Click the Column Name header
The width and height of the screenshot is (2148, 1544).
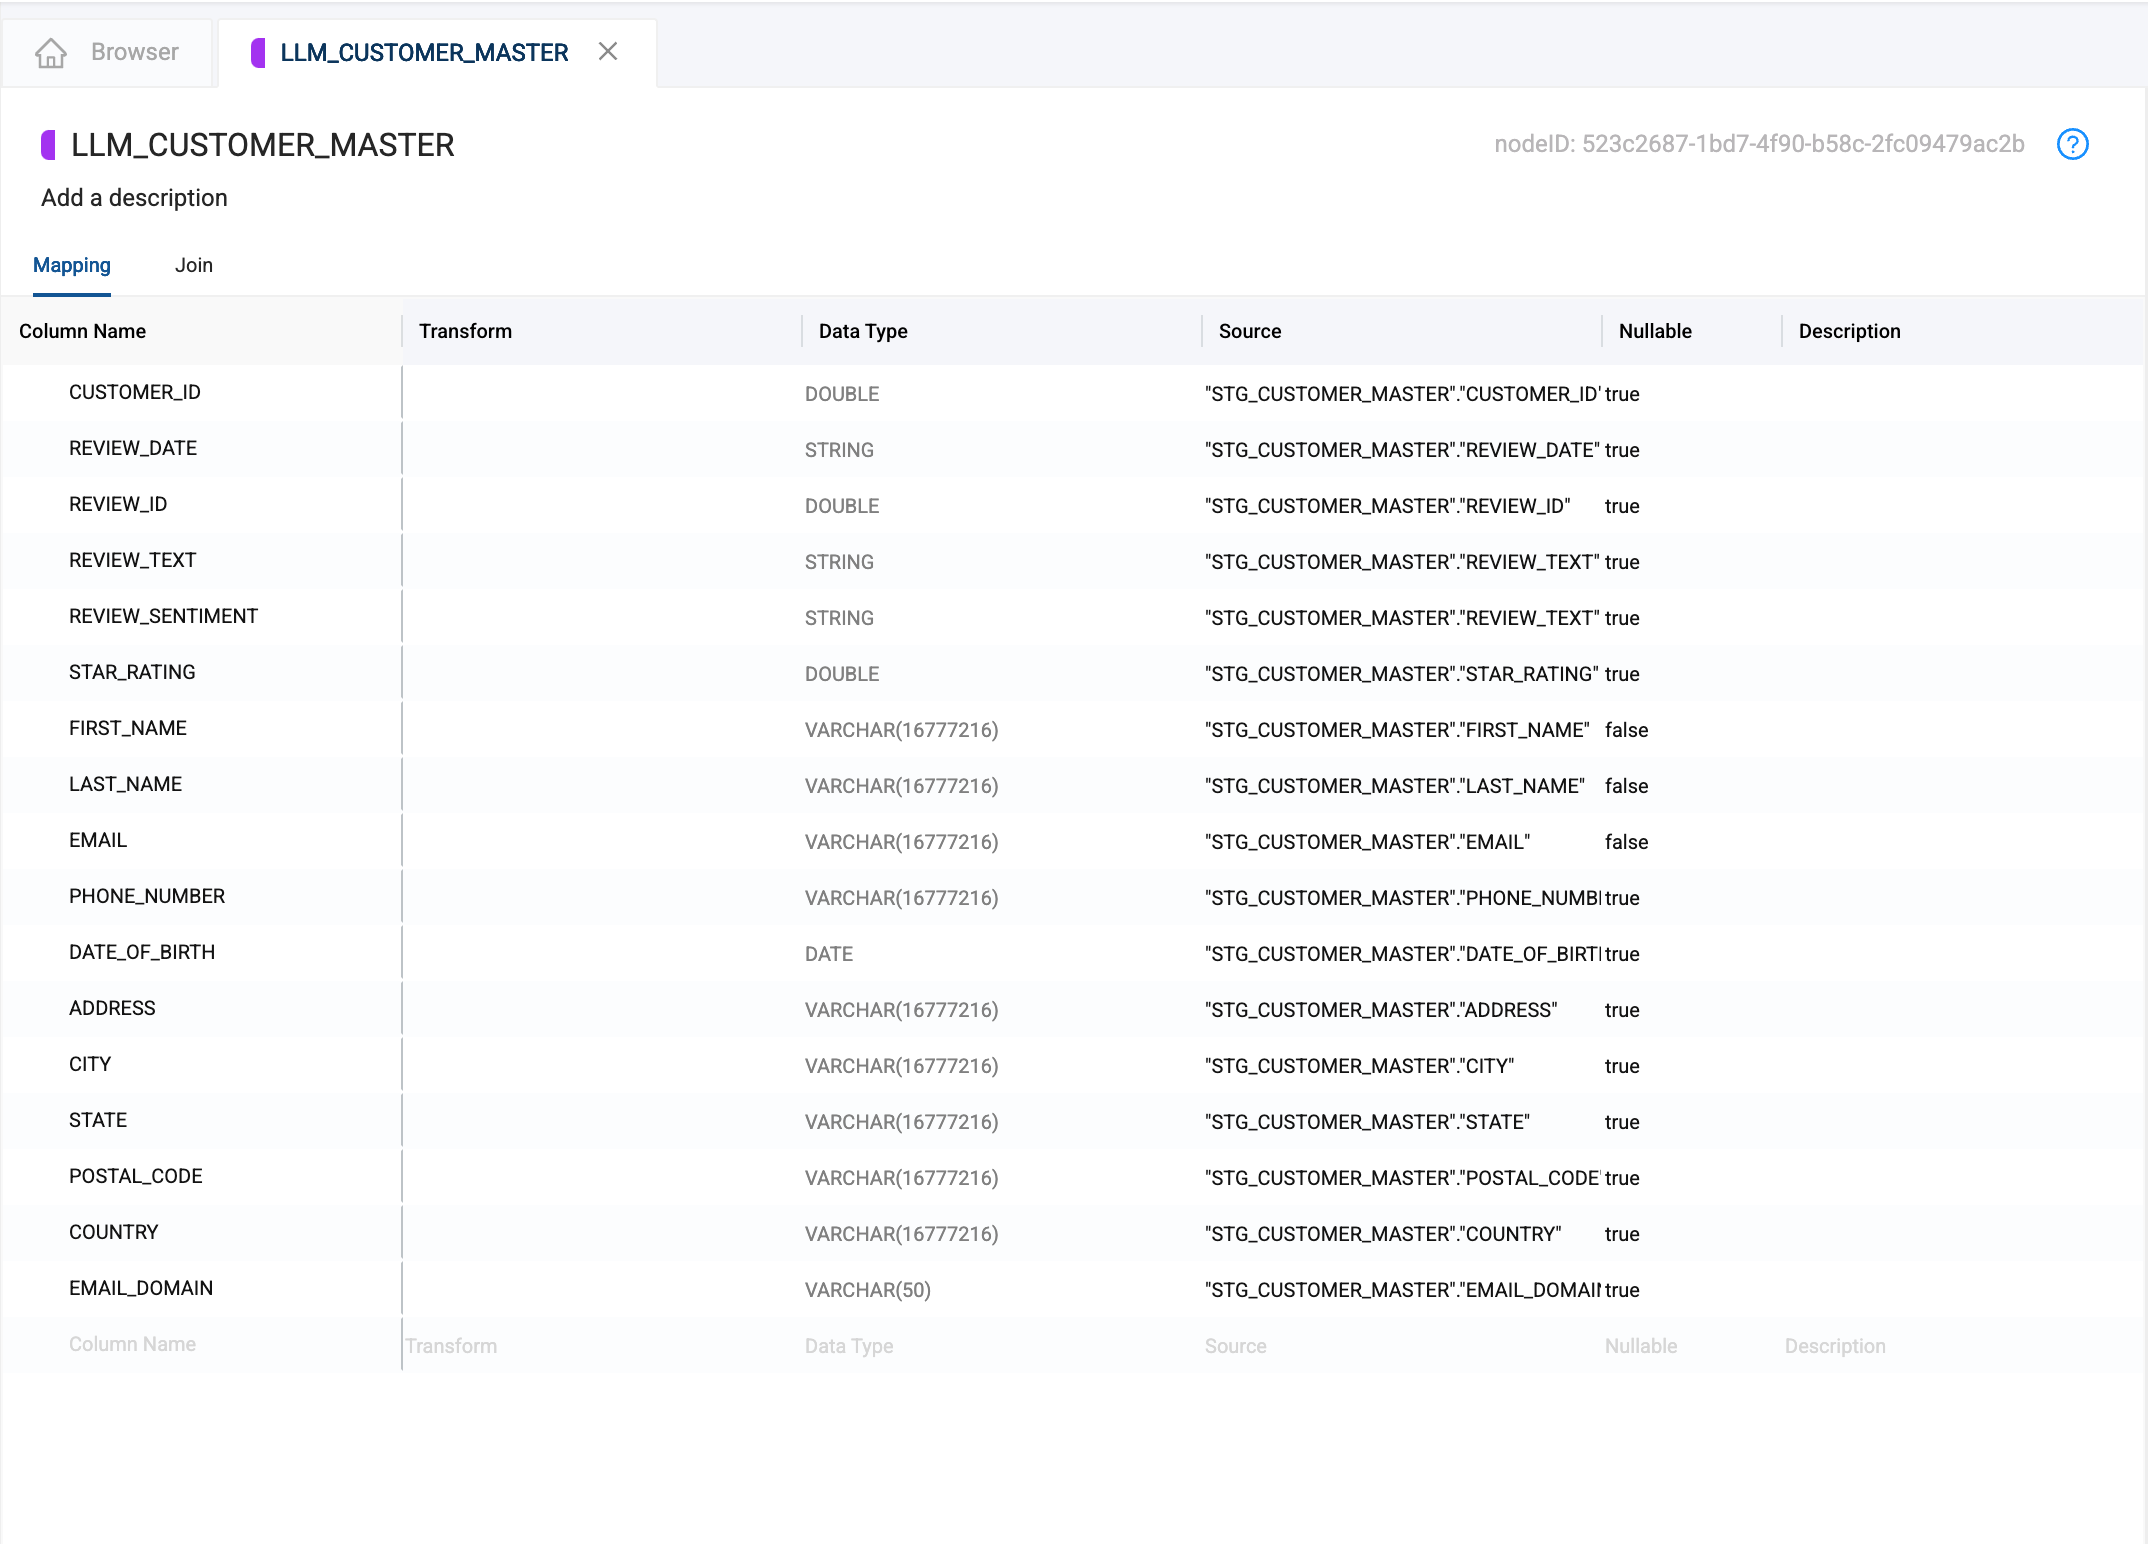(x=82, y=331)
